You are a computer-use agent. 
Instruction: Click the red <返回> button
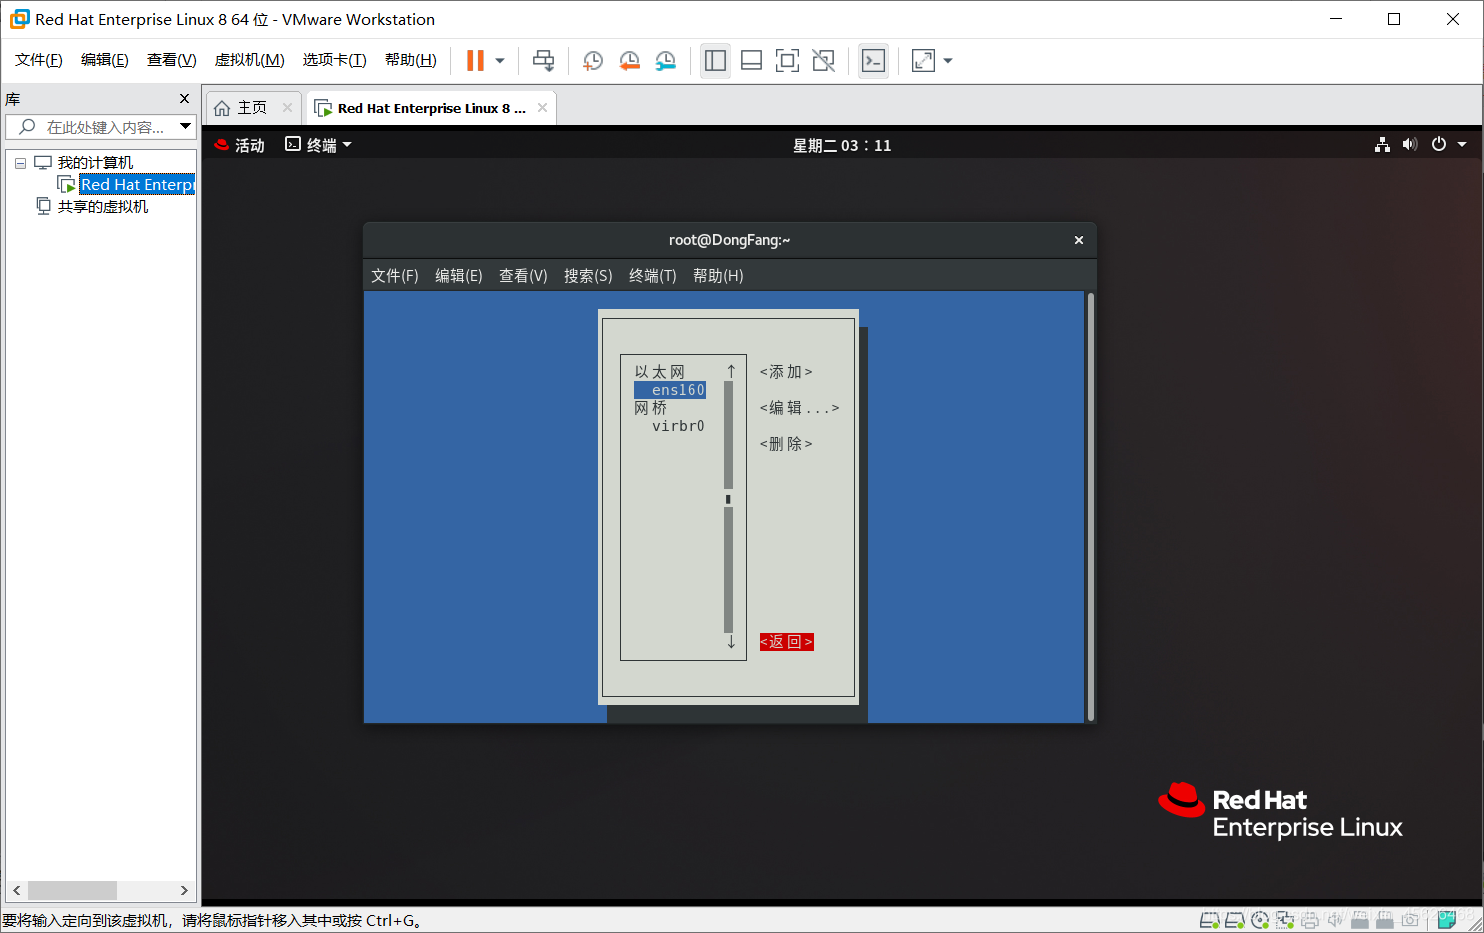point(786,642)
